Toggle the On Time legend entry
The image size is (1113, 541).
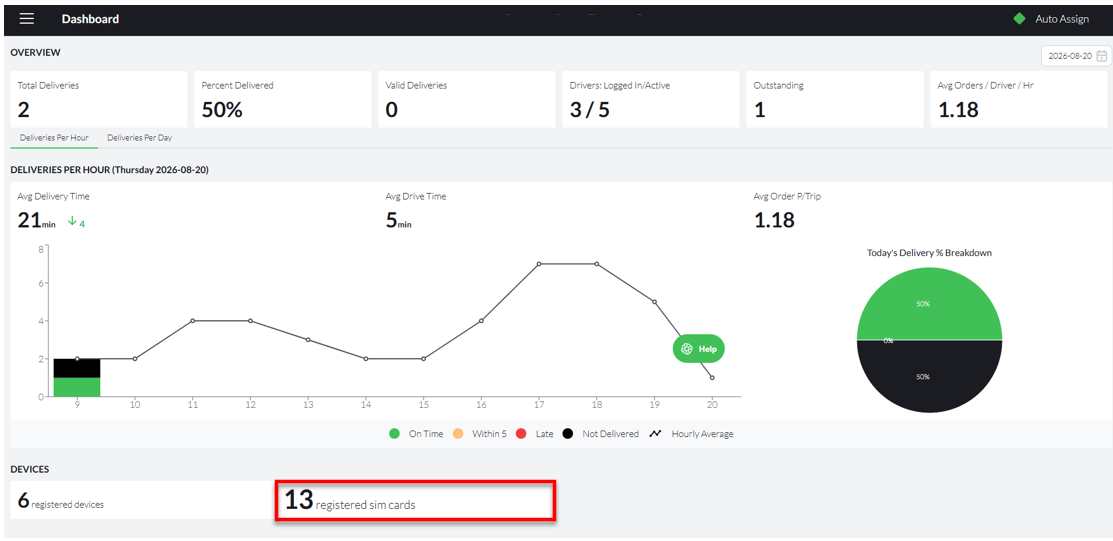tap(417, 434)
